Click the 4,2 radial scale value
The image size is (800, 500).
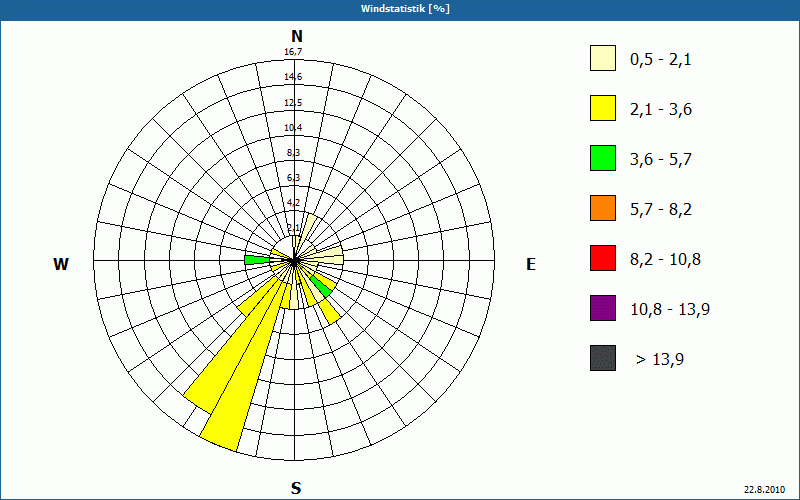tap(293, 203)
